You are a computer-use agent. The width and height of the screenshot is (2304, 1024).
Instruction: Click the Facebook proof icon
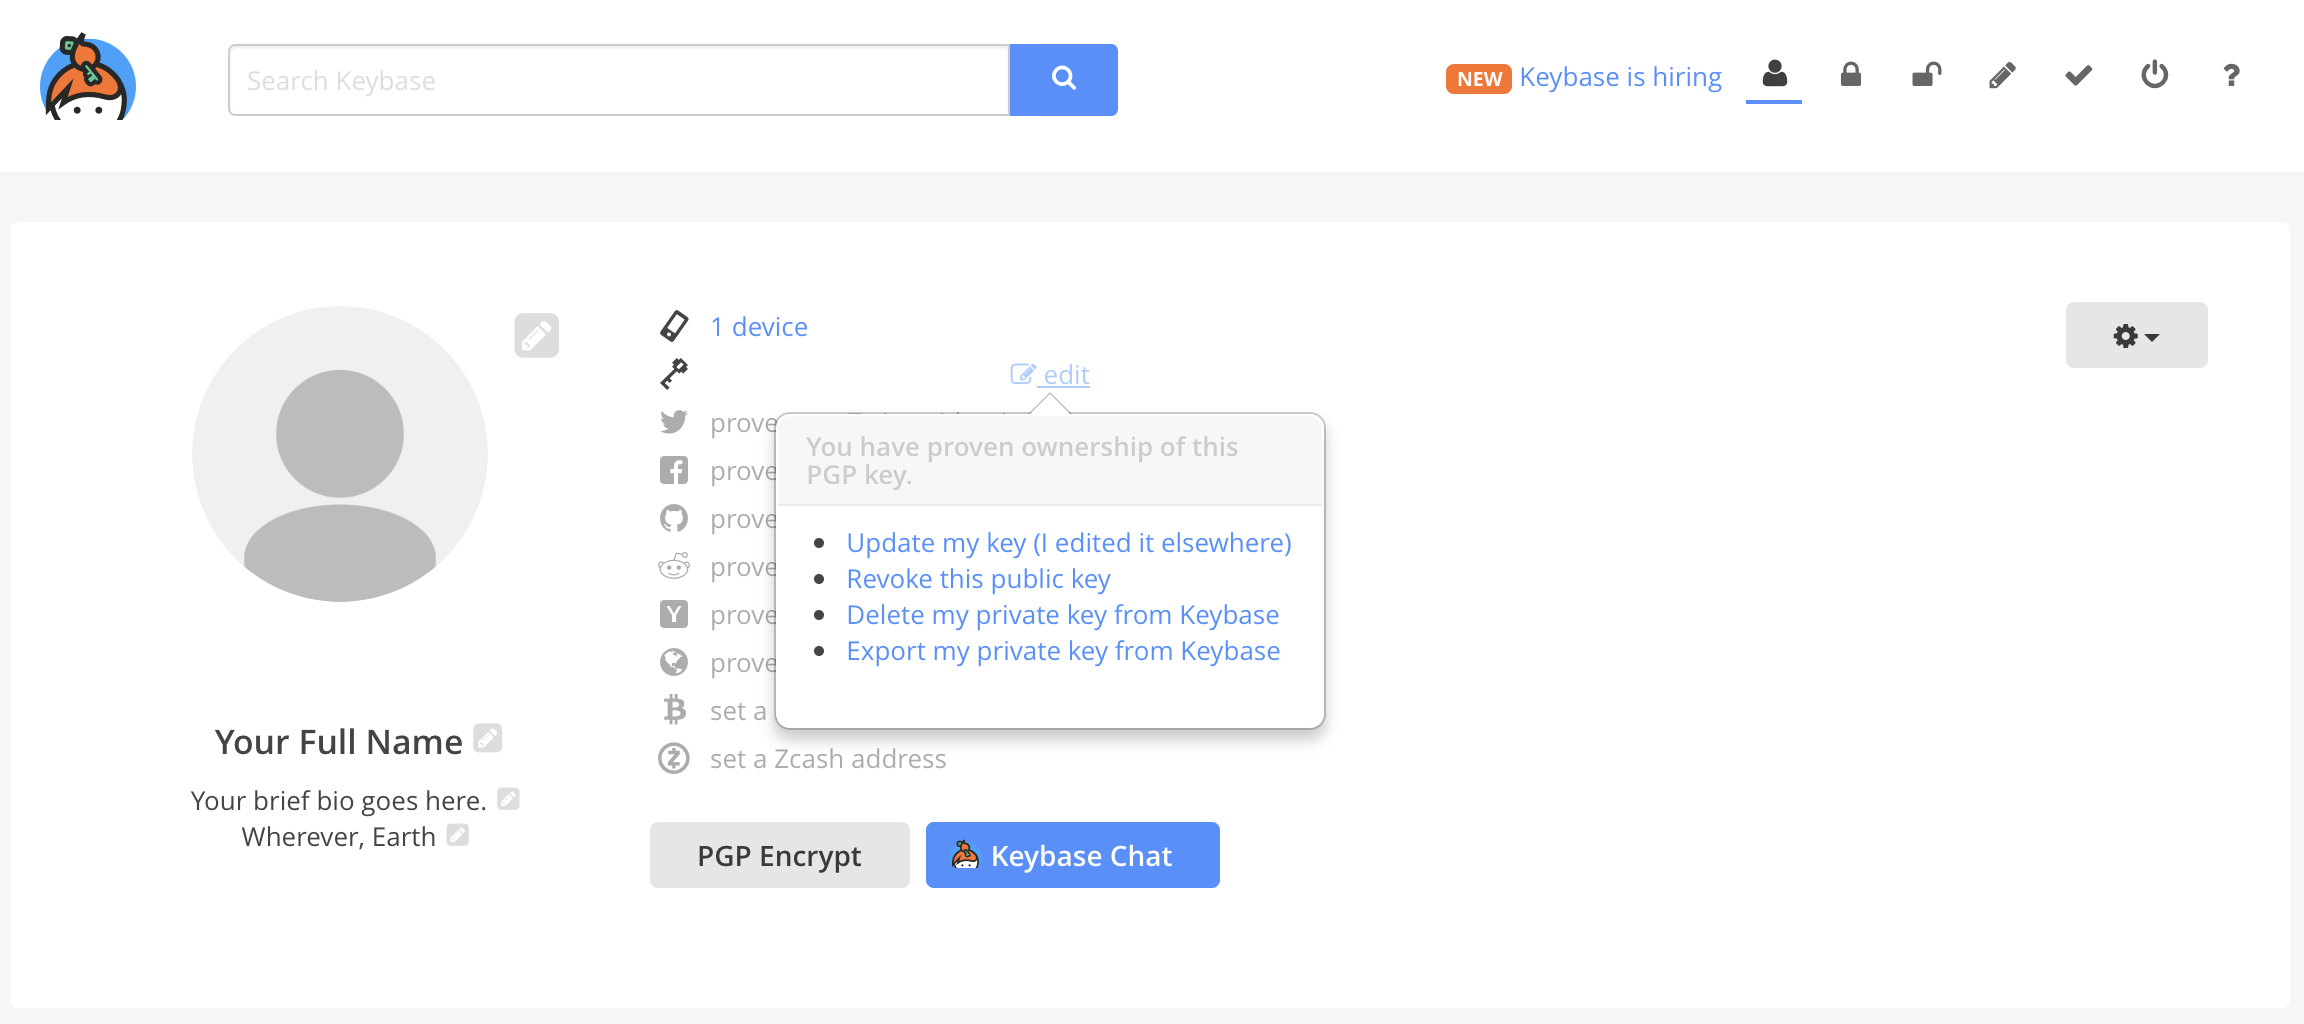pyautogui.click(x=675, y=470)
